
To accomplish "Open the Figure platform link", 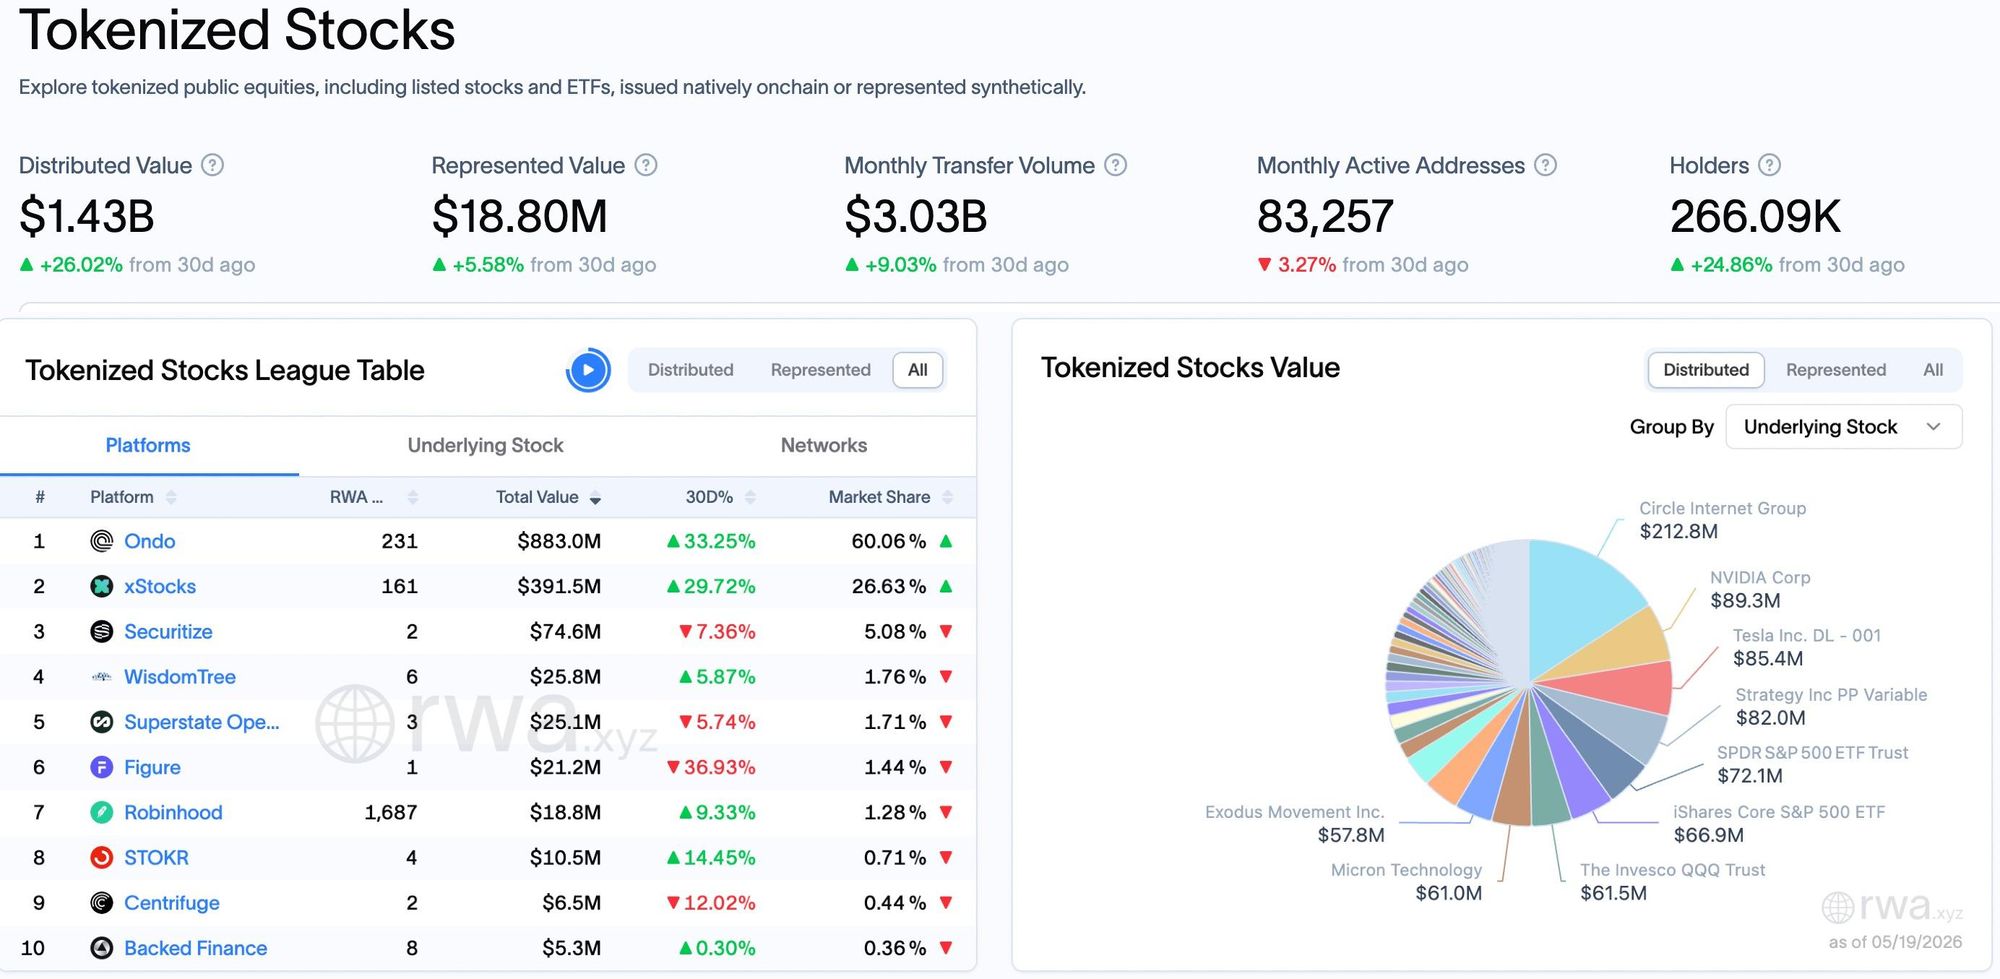I will (x=152, y=767).
